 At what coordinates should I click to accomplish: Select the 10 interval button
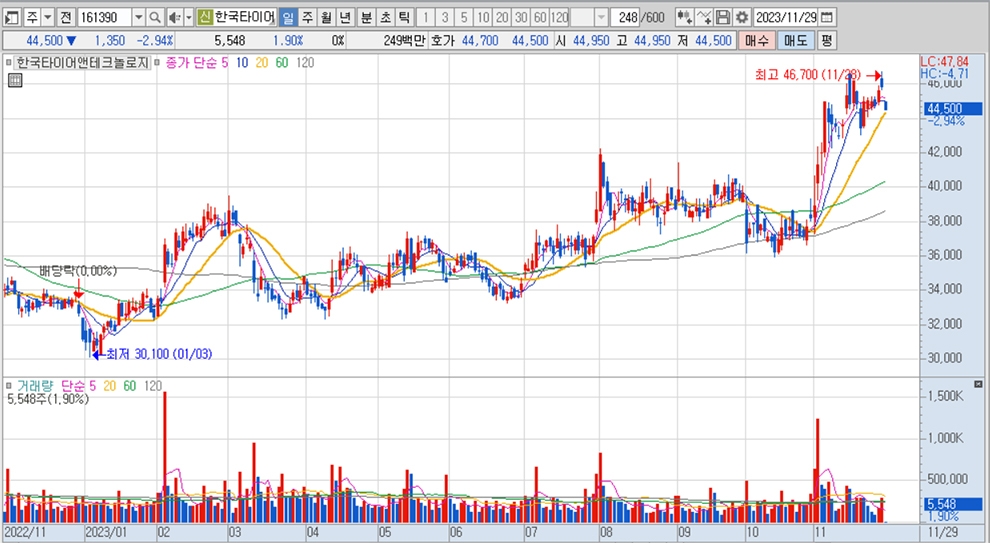point(484,17)
